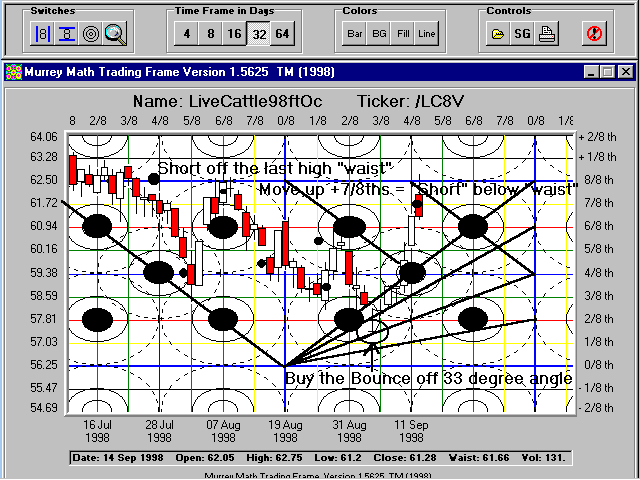Click the 'Ticker: /LC8V' label
Screen dimensions: 640x480
tap(410, 101)
